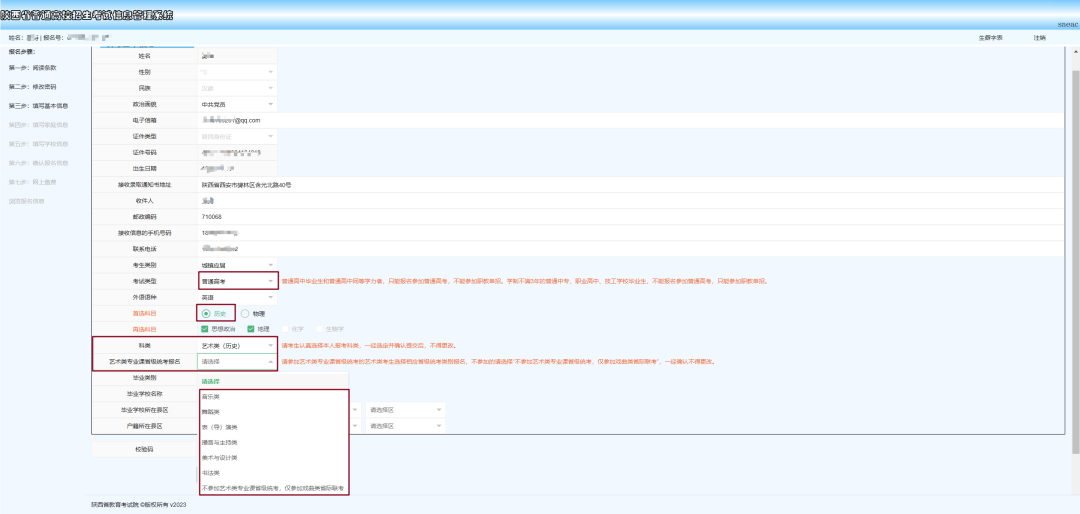Uncheck the 思想政治 checkbox

tap(205, 328)
